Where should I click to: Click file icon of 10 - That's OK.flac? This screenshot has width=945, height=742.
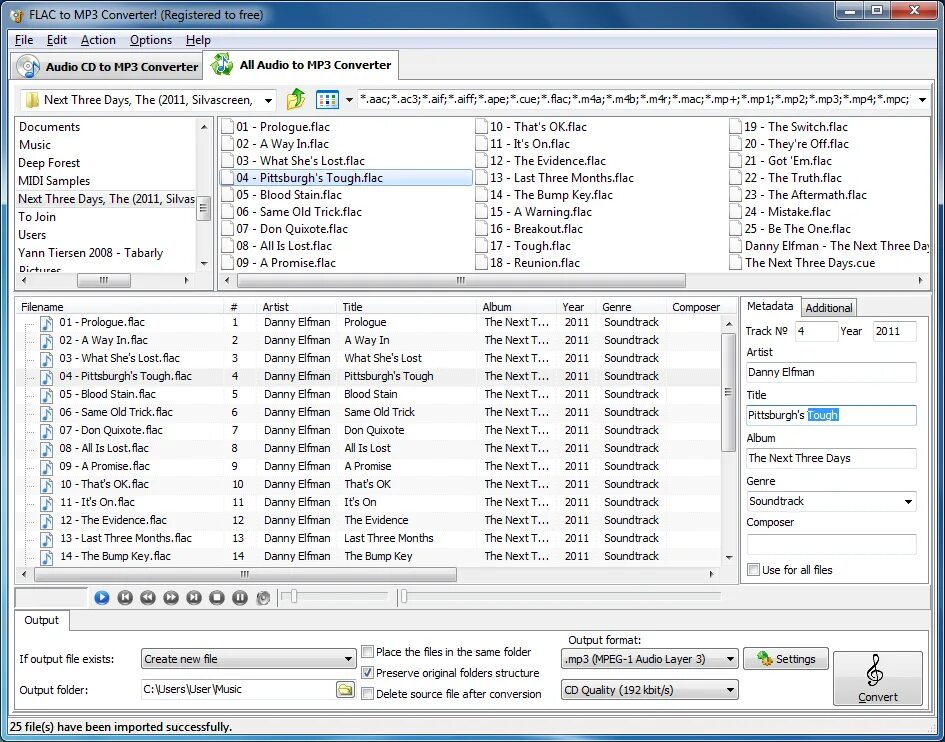[481, 127]
